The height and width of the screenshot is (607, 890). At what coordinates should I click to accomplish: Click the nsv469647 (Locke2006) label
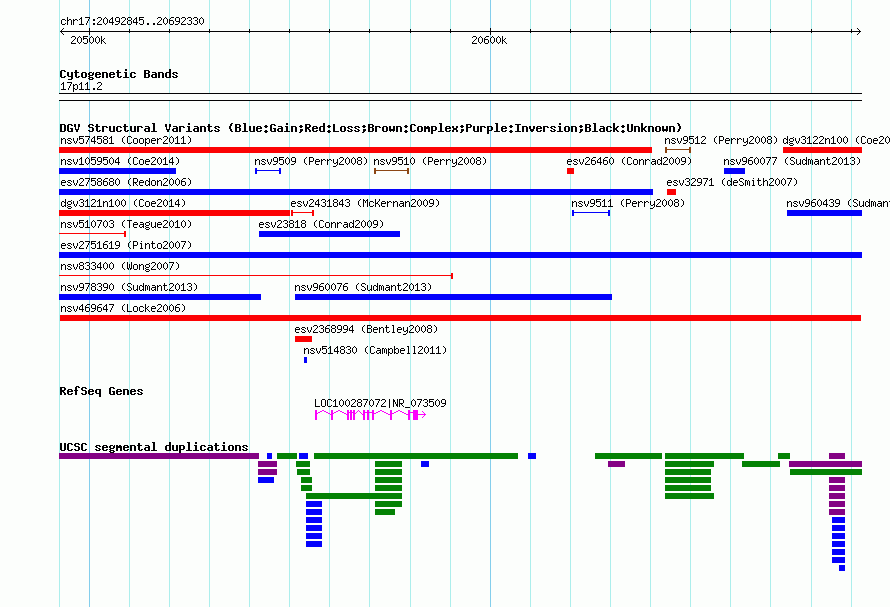tap(123, 308)
